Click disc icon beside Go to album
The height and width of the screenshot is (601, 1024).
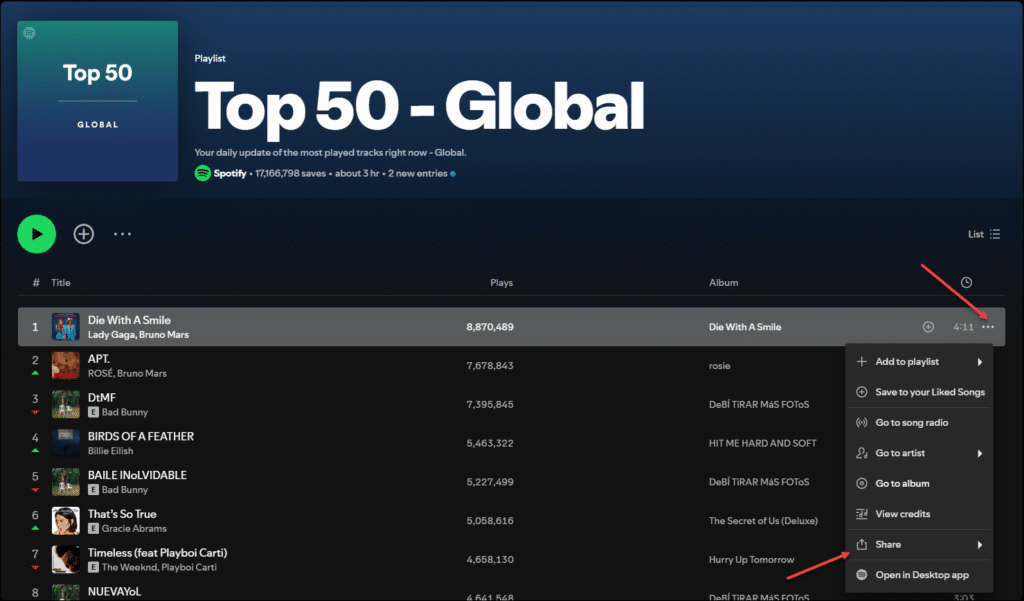(862, 483)
